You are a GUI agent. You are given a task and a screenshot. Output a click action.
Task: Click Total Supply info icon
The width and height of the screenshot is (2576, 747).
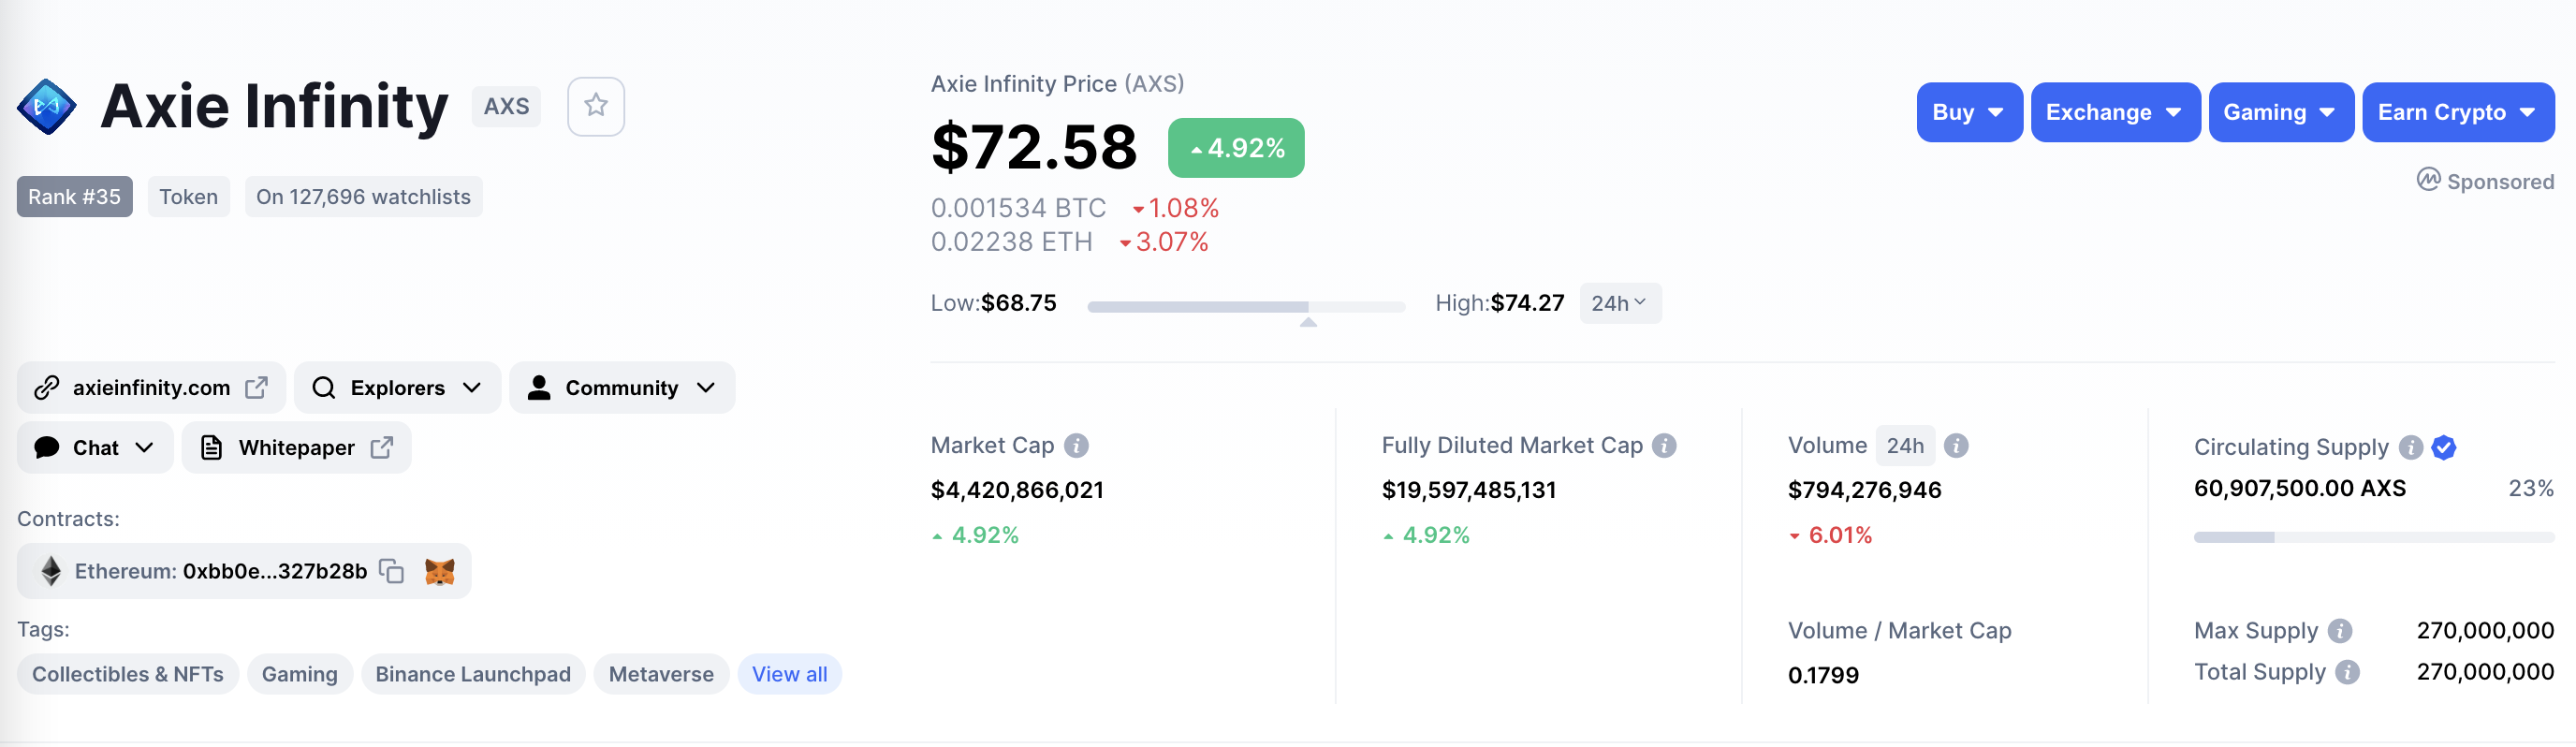click(2347, 672)
